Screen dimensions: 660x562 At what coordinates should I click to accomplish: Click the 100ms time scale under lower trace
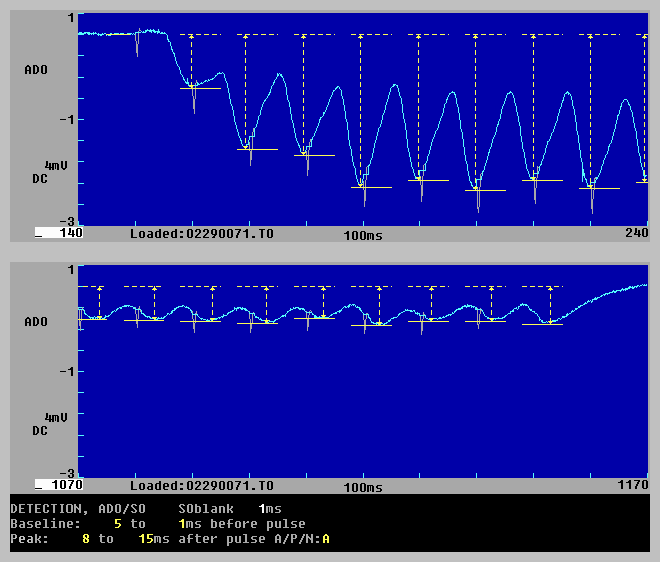pos(363,487)
